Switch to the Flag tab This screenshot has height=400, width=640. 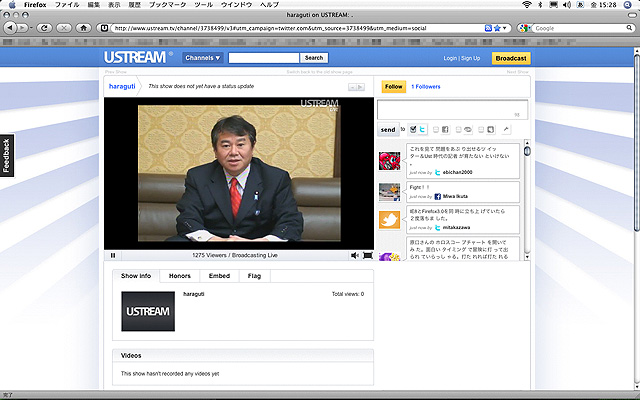[x=254, y=276]
